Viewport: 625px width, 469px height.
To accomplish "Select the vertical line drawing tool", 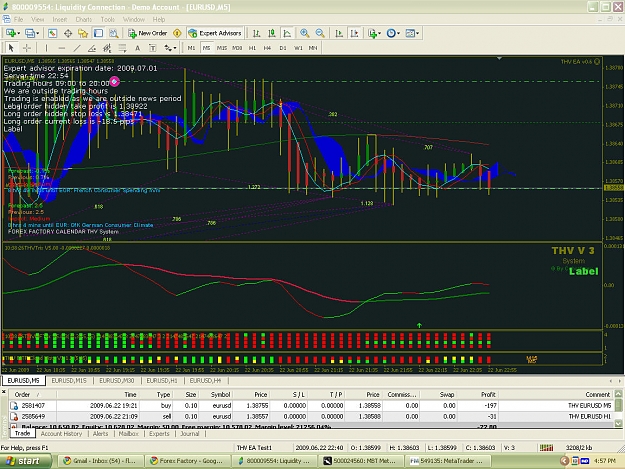I will (x=46, y=48).
